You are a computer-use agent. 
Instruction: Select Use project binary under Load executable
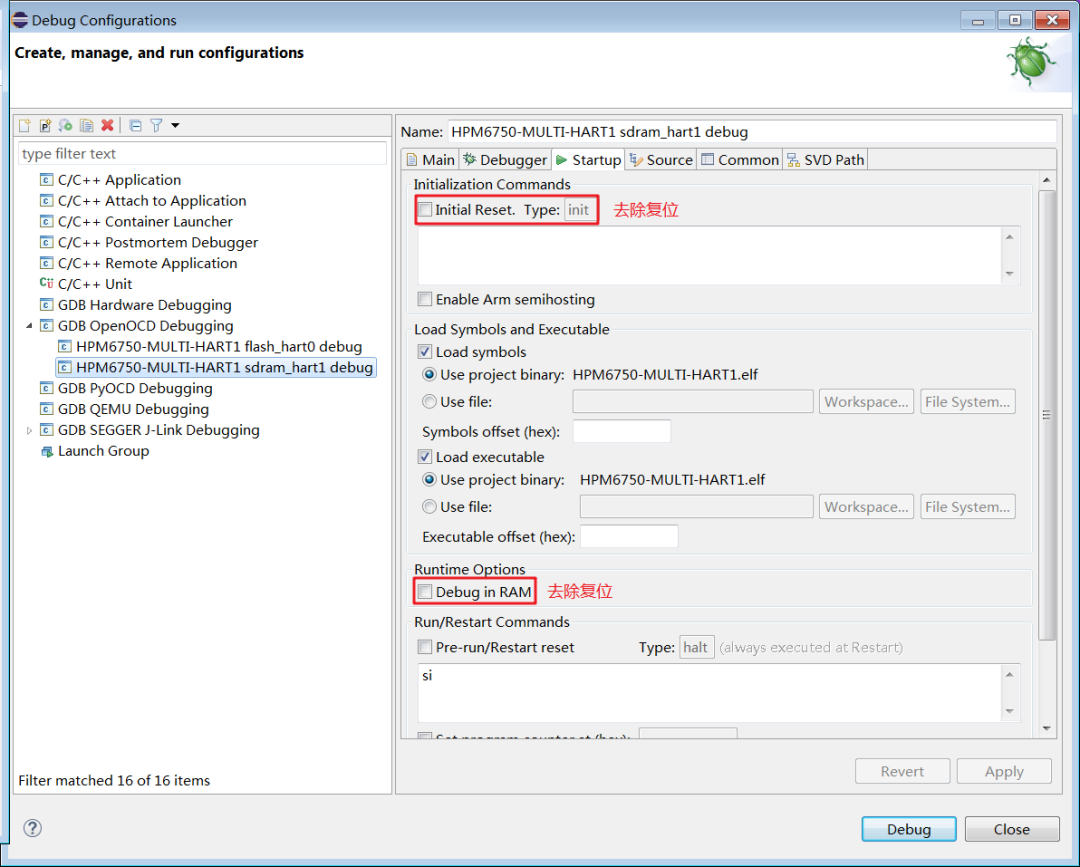[x=429, y=479]
